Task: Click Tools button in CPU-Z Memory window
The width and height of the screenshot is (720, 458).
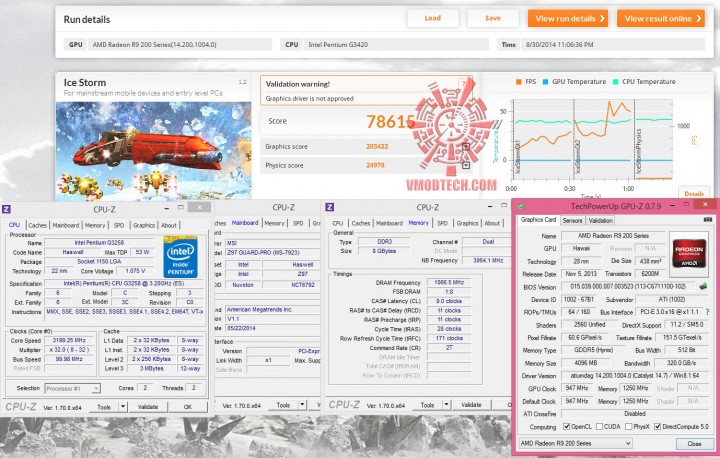Action: tap(427, 405)
